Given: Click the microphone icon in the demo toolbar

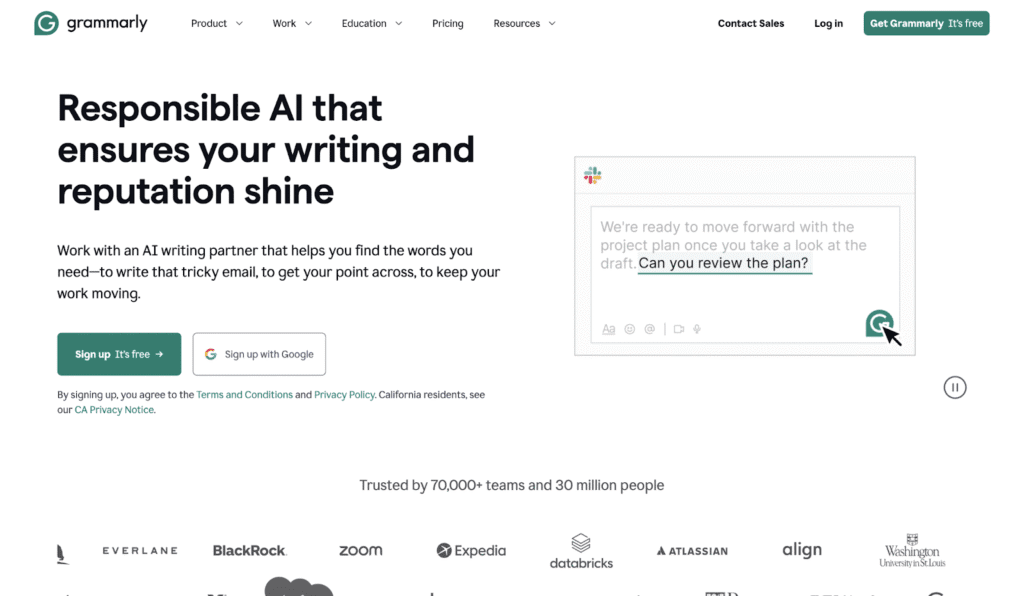Looking at the screenshot, I should point(698,329).
